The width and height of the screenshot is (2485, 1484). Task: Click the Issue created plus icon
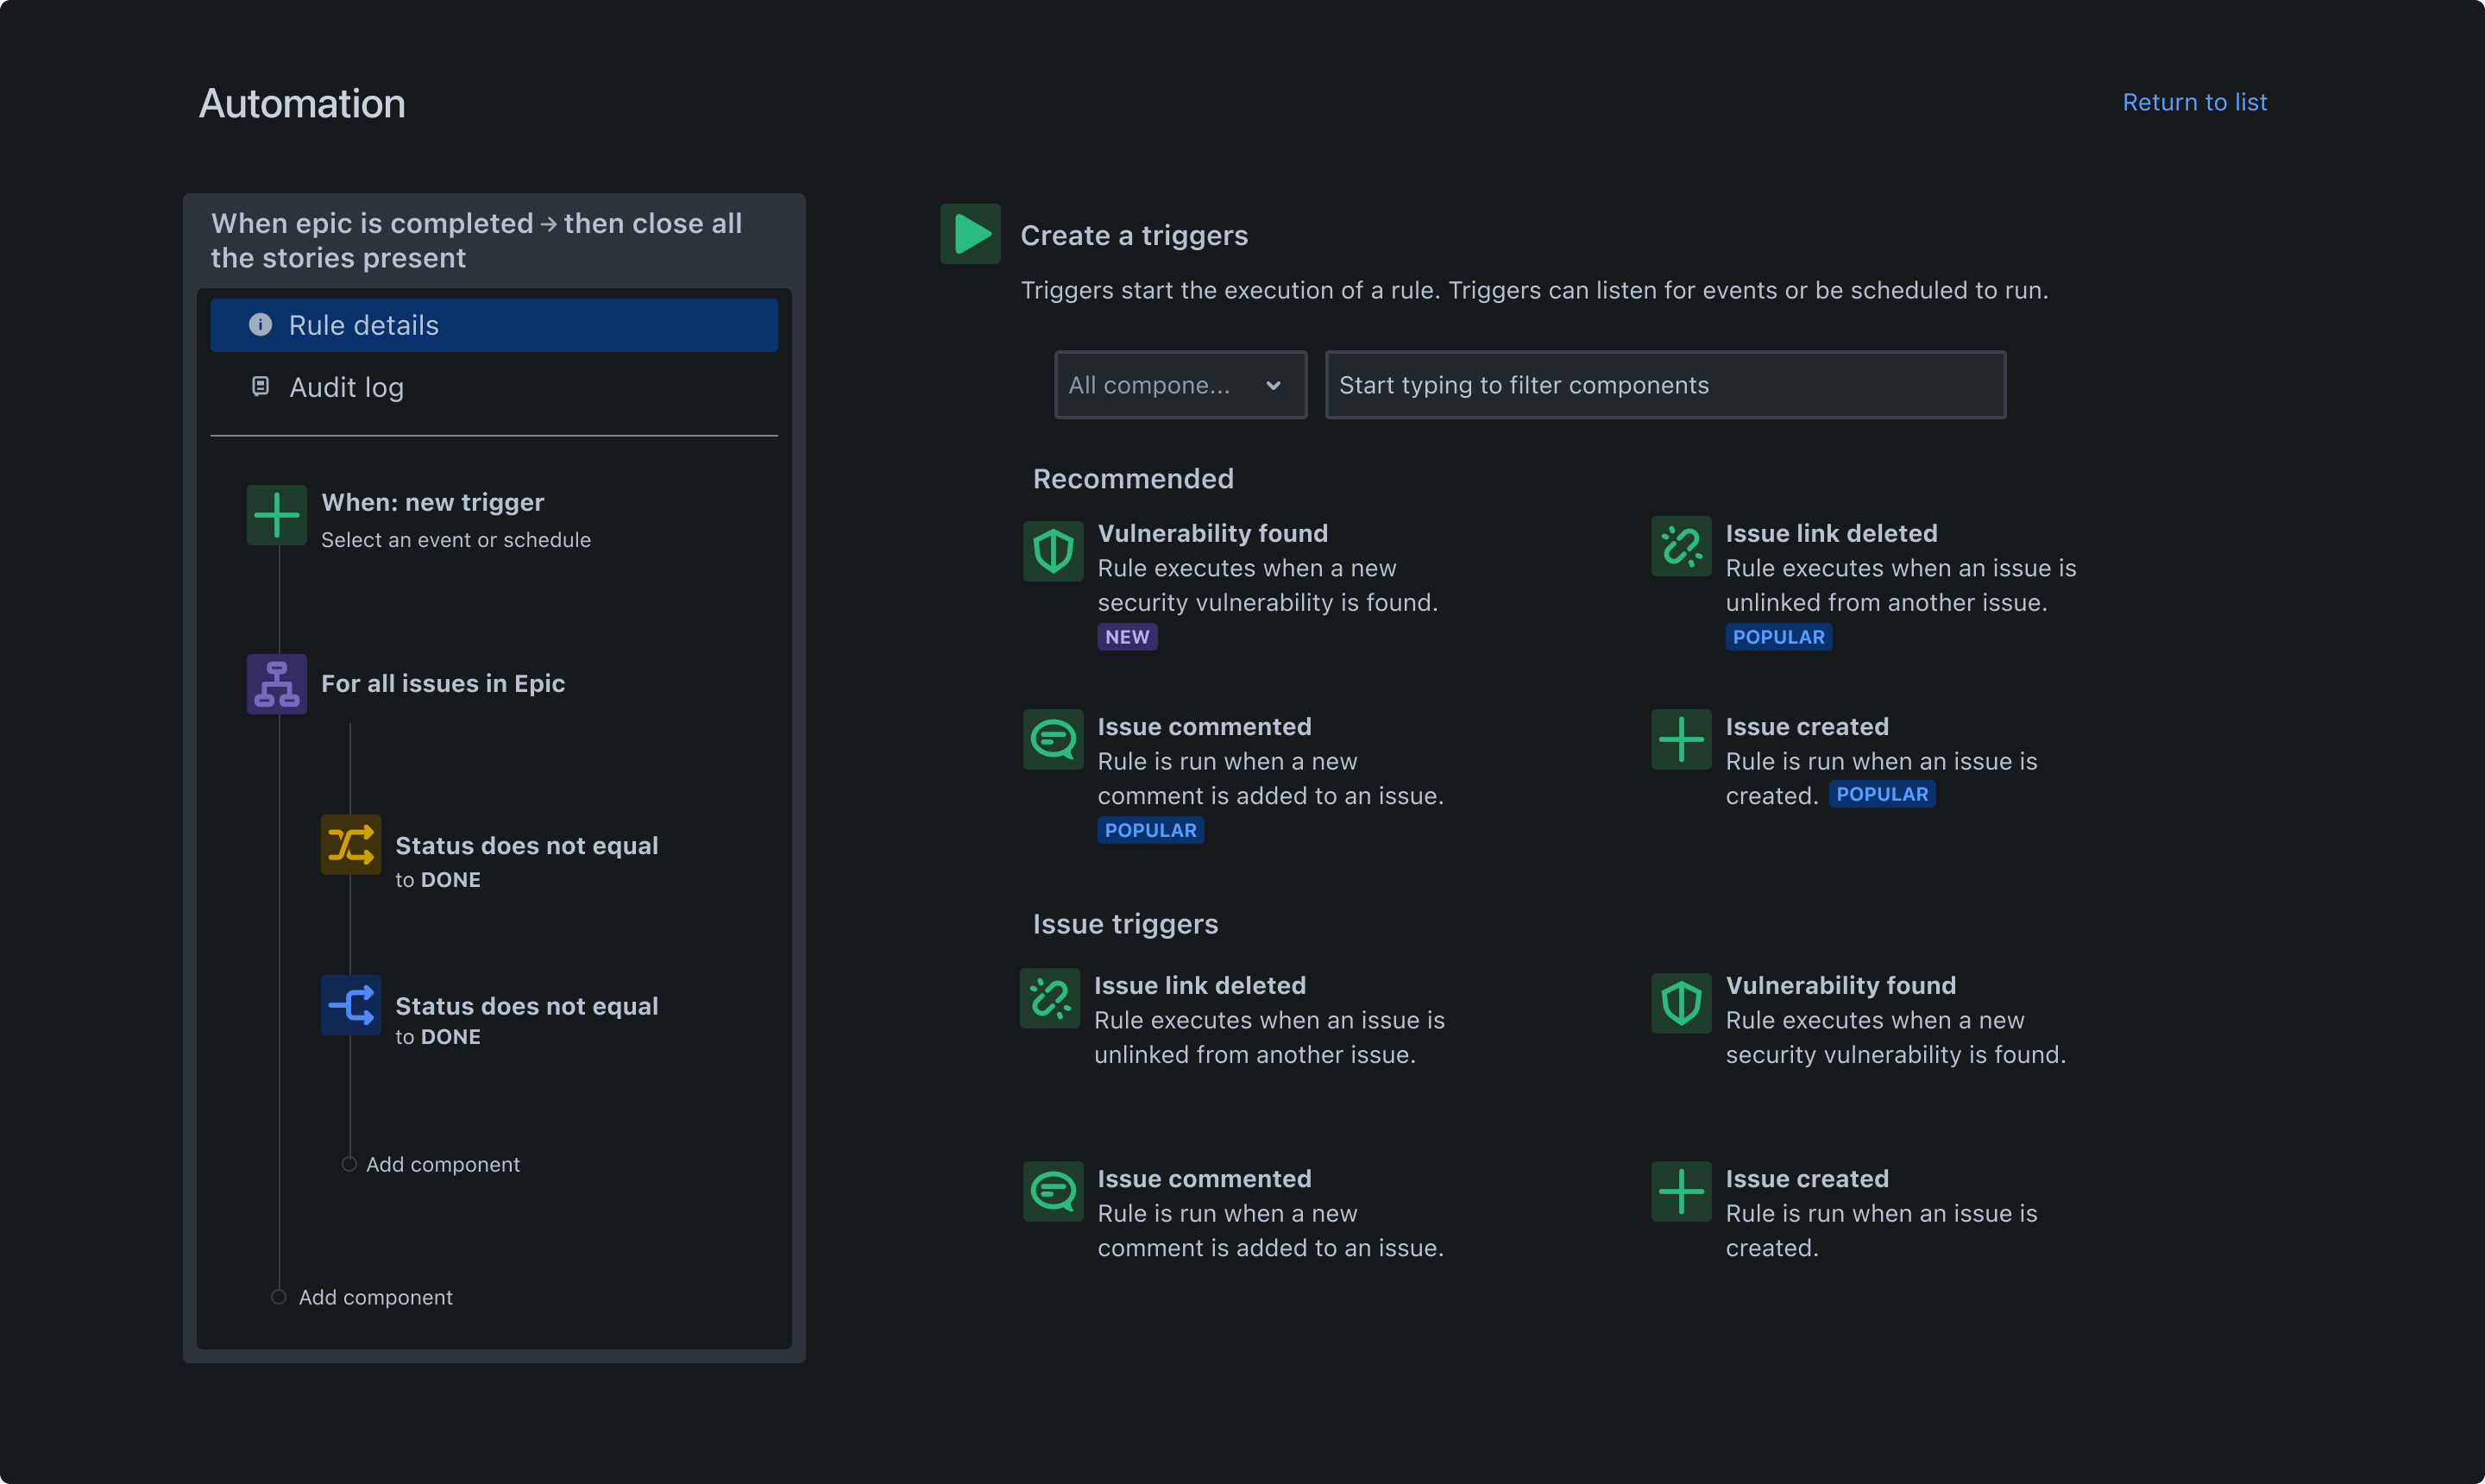(1682, 739)
